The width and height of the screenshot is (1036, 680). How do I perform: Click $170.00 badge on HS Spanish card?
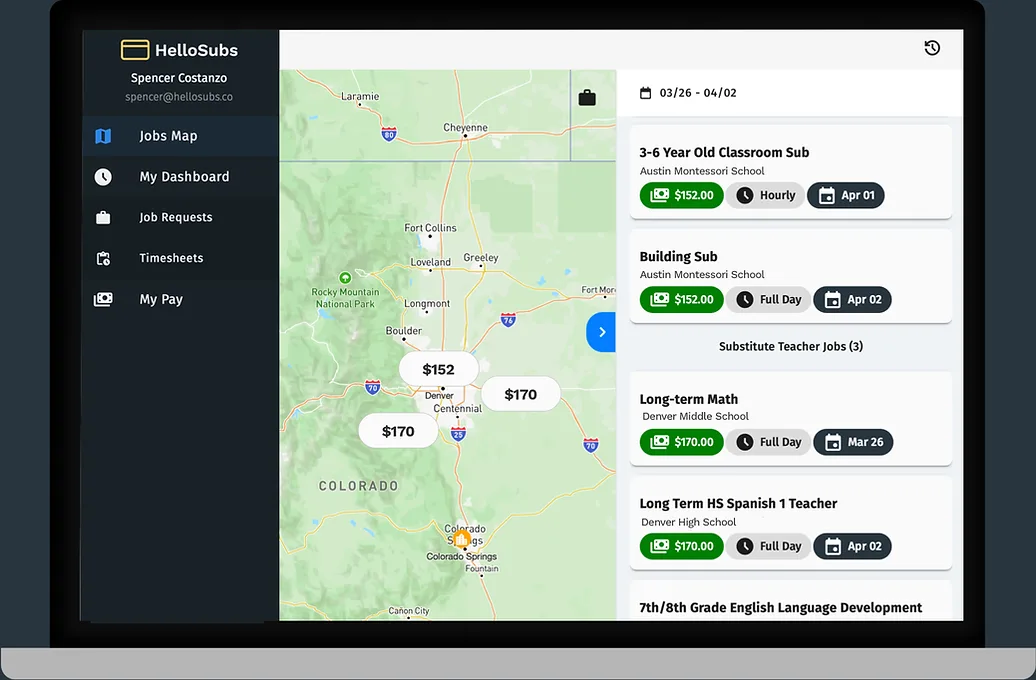click(x=682, y=547)
